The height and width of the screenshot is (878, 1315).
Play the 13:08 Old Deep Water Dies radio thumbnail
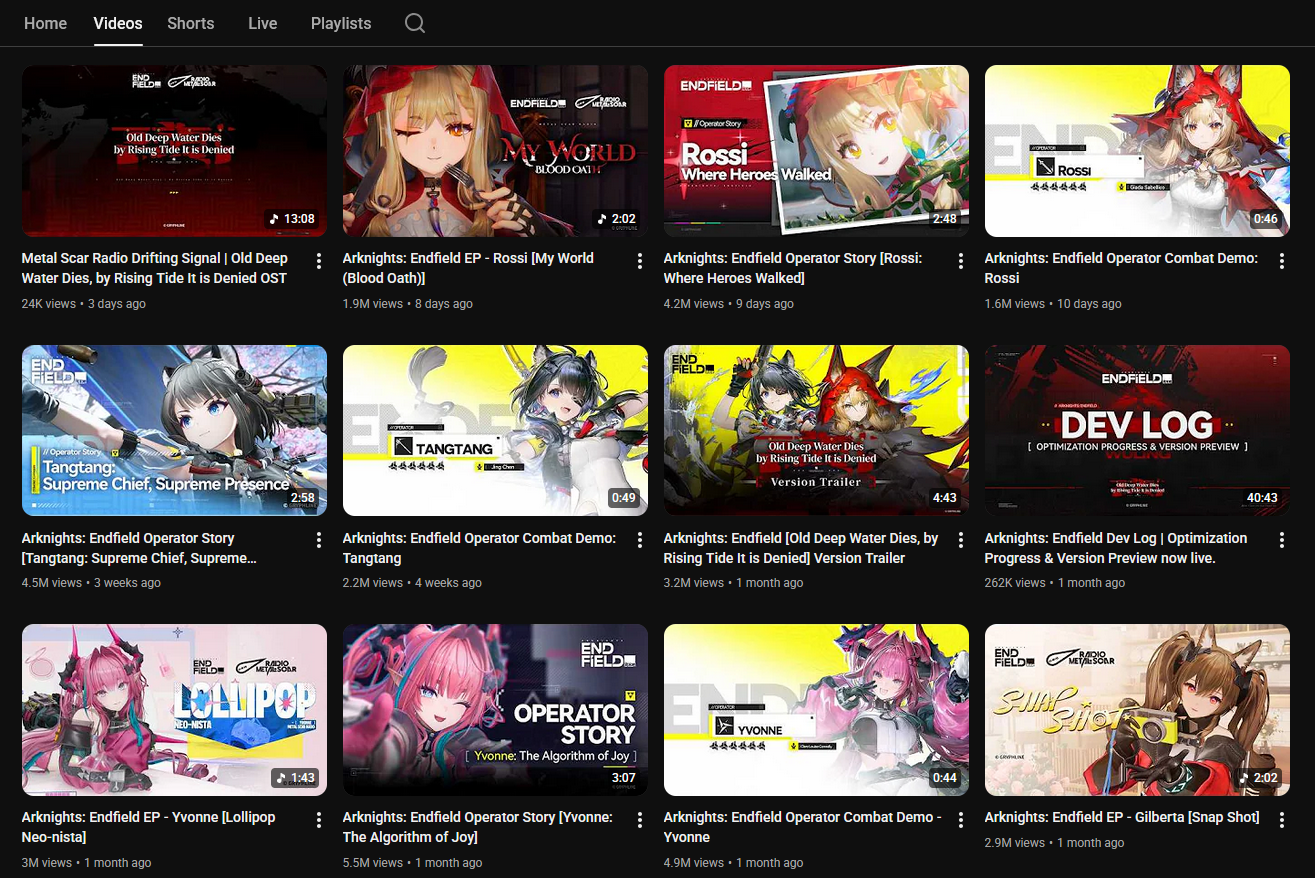(174, 151)
